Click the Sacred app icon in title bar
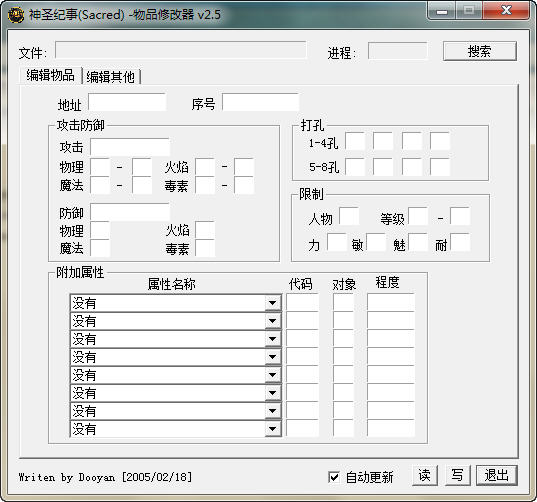This screenshot has width=537, height=502. [16, 15]
